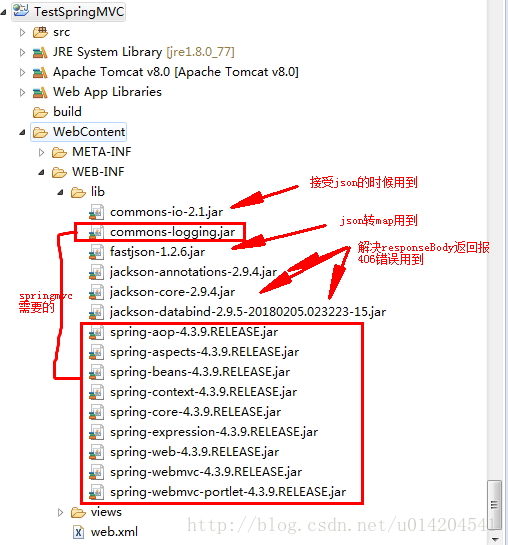
Task: Select the build folder label
Action: tap(67, 112)
